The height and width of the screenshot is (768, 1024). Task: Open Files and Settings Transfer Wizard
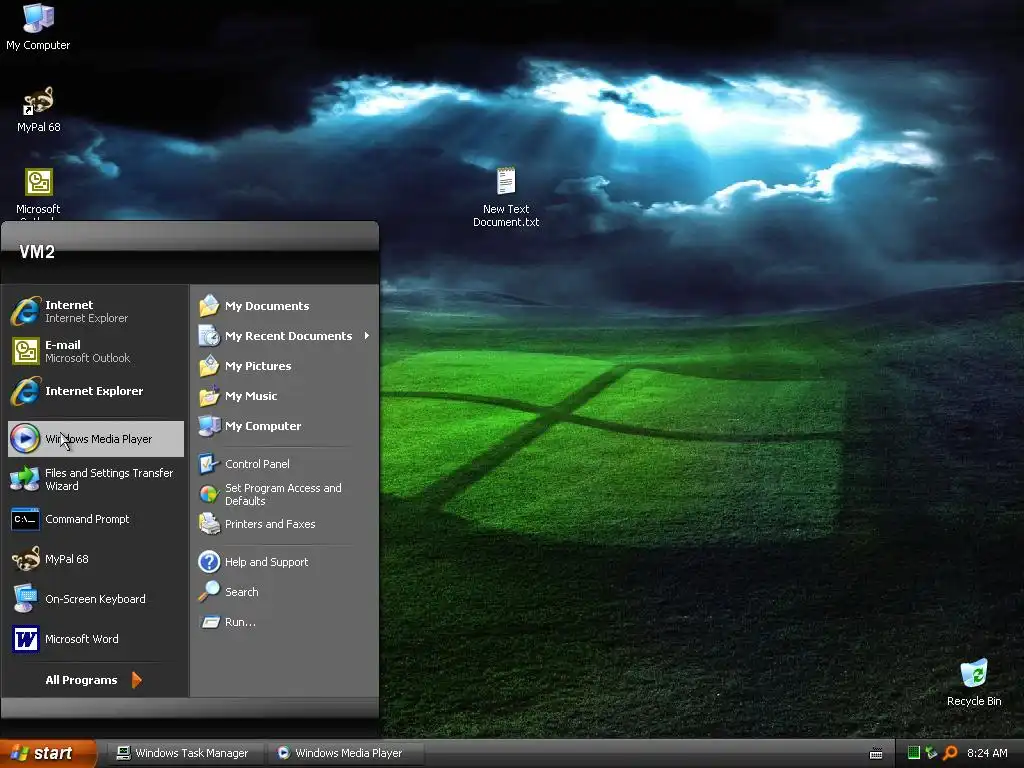click(x=95, y=479)
